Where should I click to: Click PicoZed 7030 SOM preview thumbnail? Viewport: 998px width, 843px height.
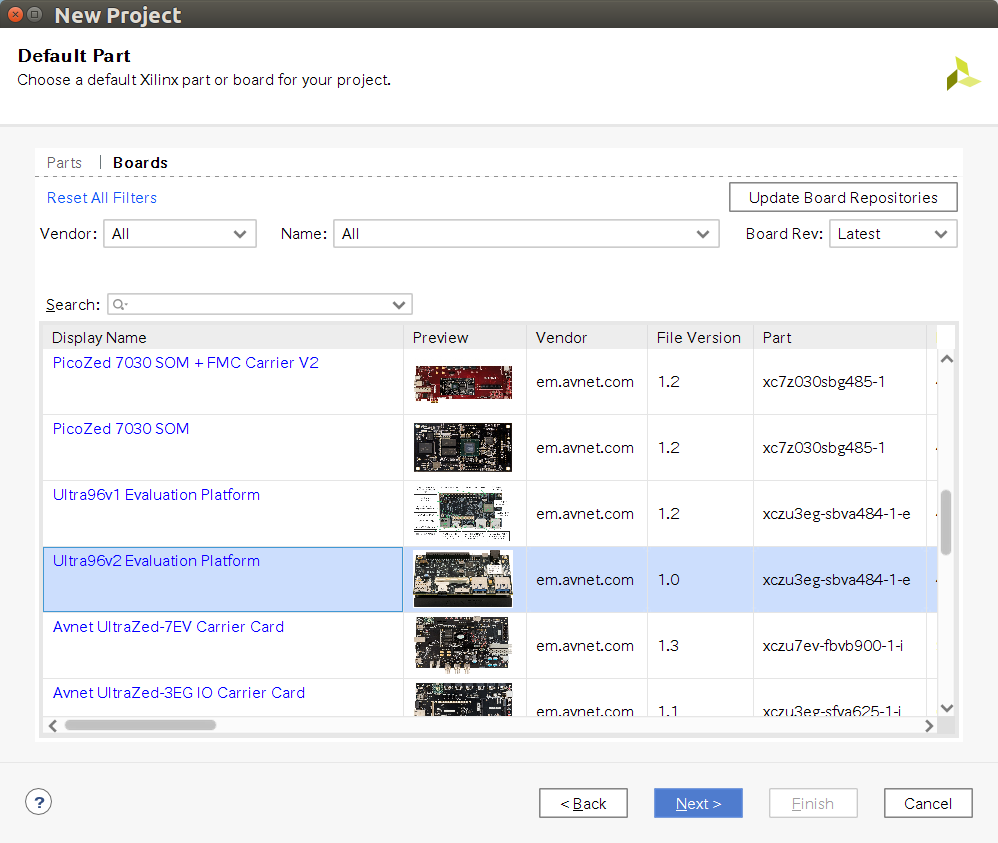pyautogui.click(x=463, y=448)
